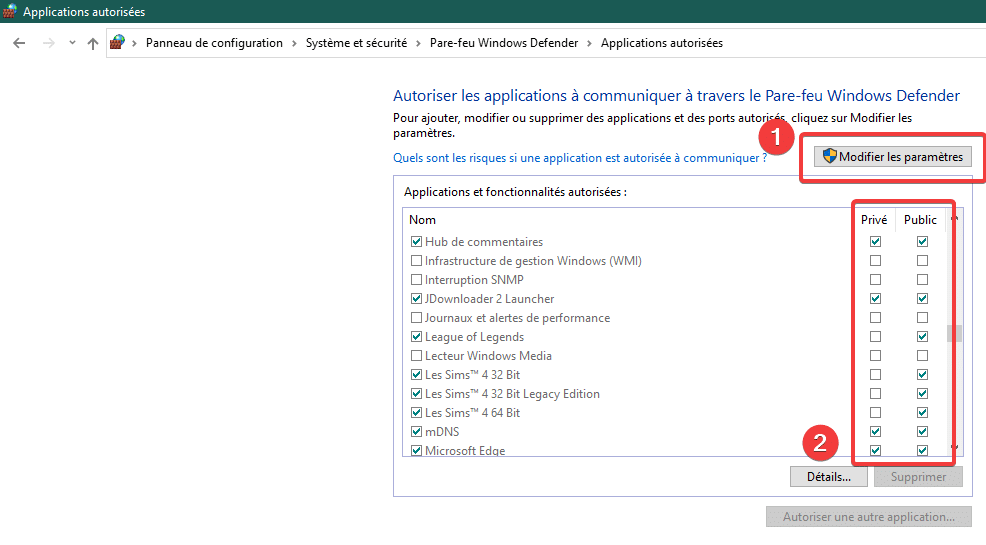986x545 pixels.
Task: Toggle Privé checkbox for Hub de commentaires
Action: [875, 241]
